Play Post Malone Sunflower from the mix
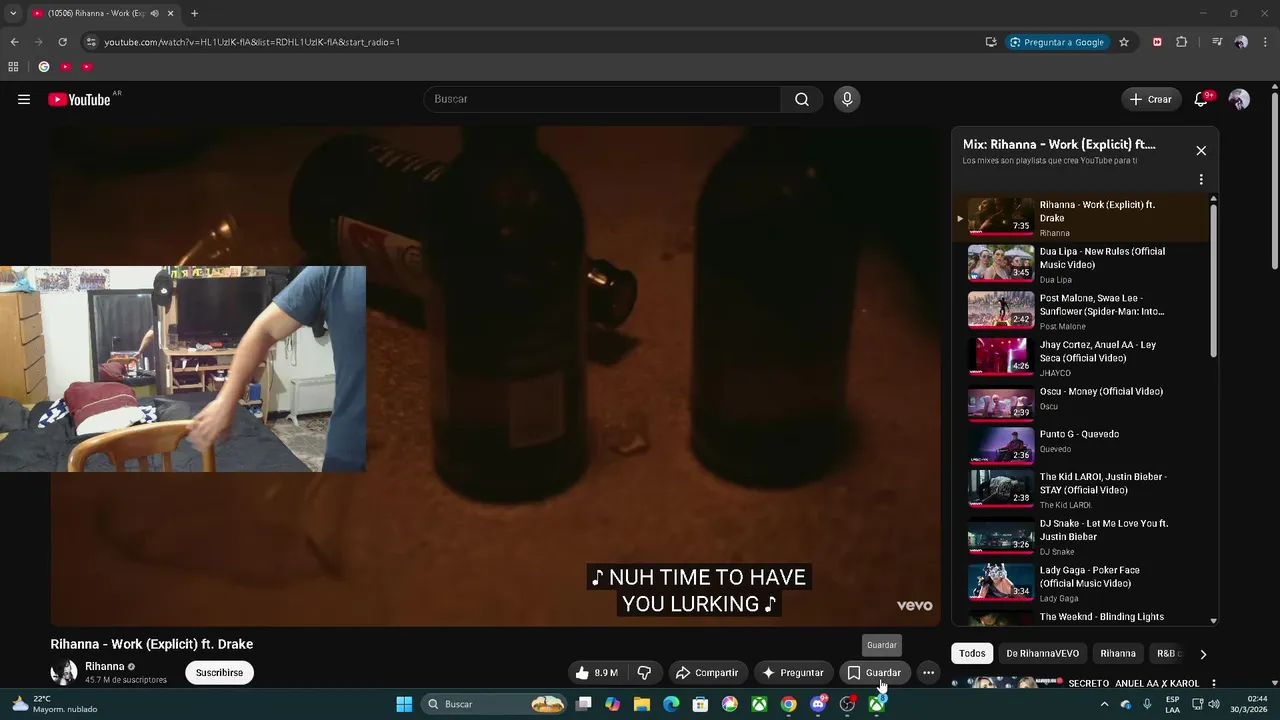The height and width of the screenshot is (720, 1280). click(x=1082, y=311)
